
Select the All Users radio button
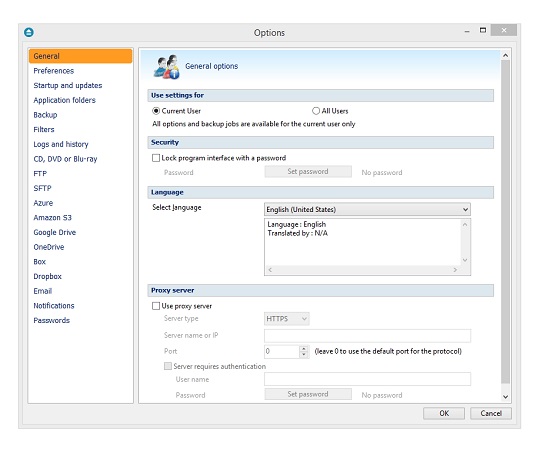click(x=316, y=111)
